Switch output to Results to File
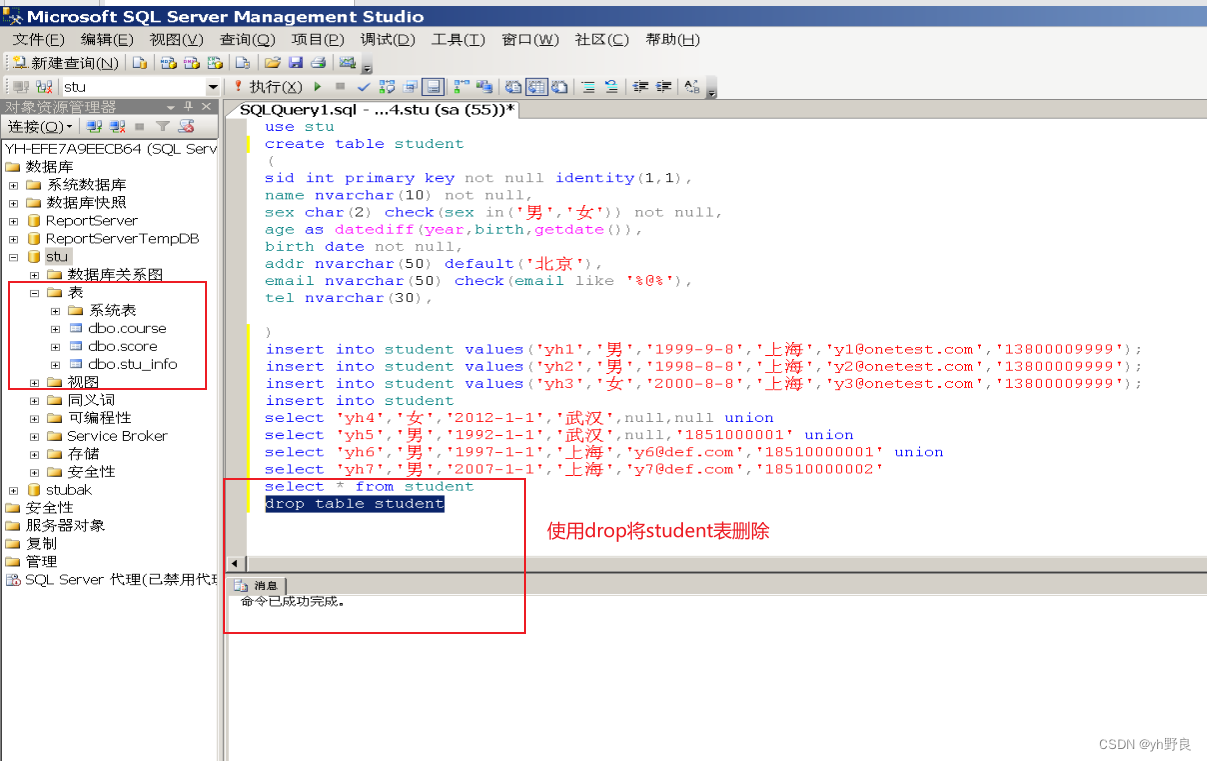Image resolution: width=1207 pixels, height=761 pixels. point(560,87)
